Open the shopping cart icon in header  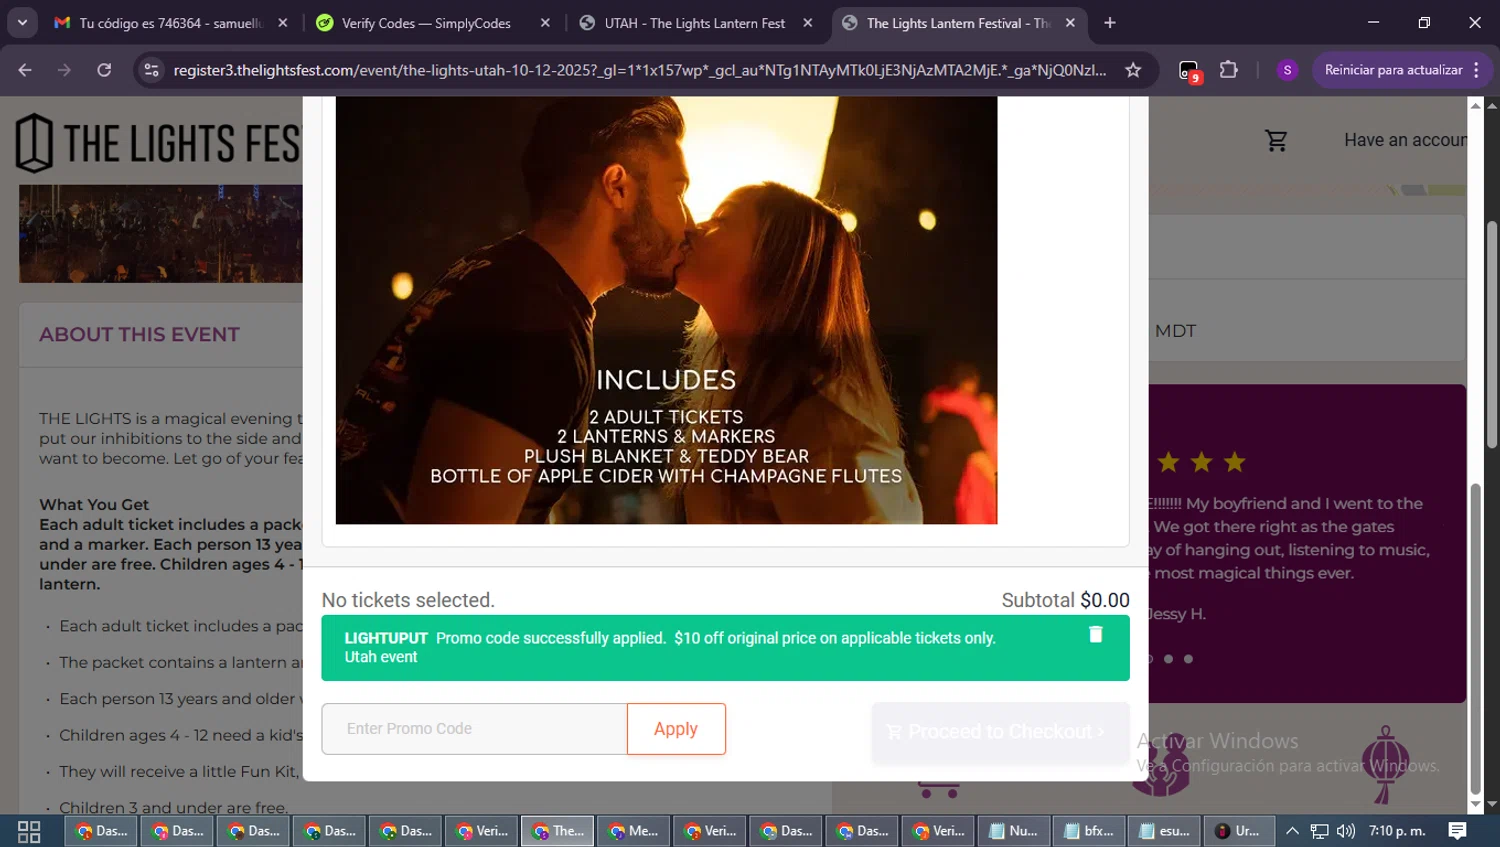point(1276,141)
